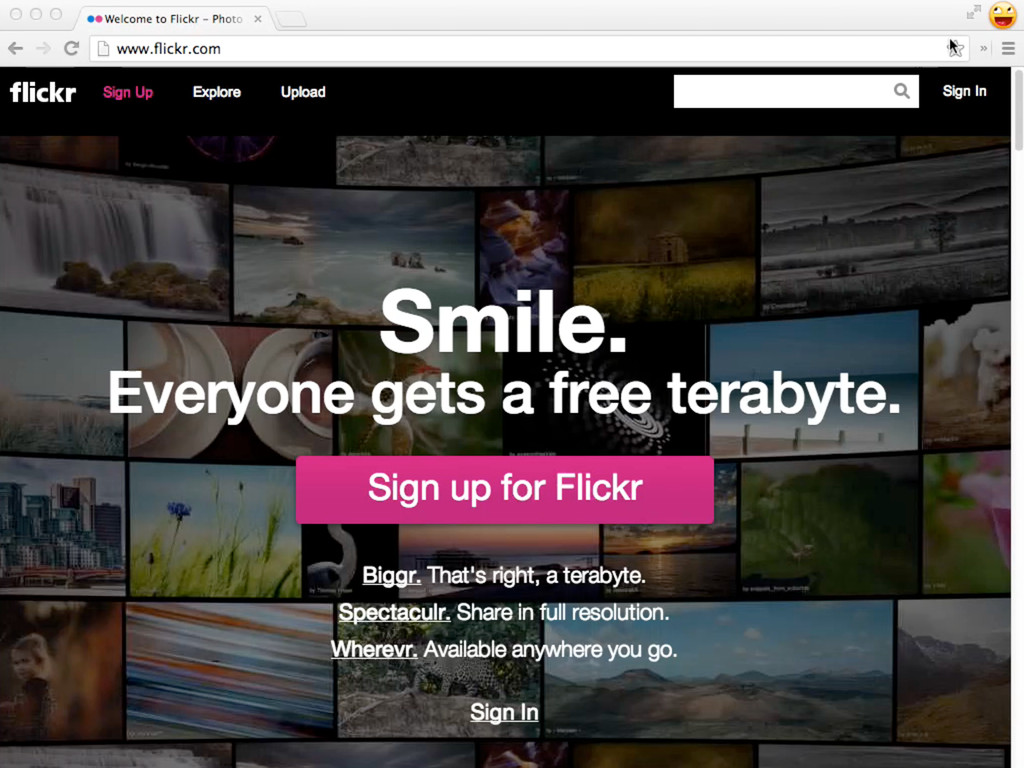Open the Chrome hamburger menu

(1008, 48)
